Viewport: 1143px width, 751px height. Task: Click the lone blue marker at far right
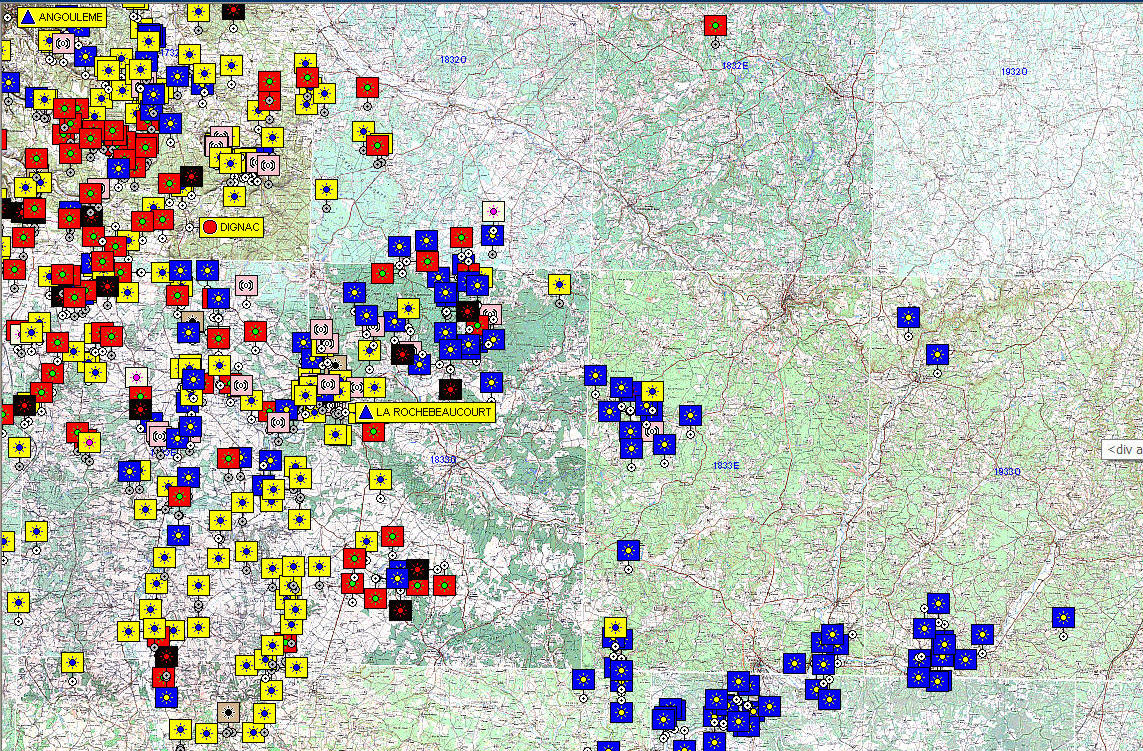pyautogui.click(x=1063, y=617)
